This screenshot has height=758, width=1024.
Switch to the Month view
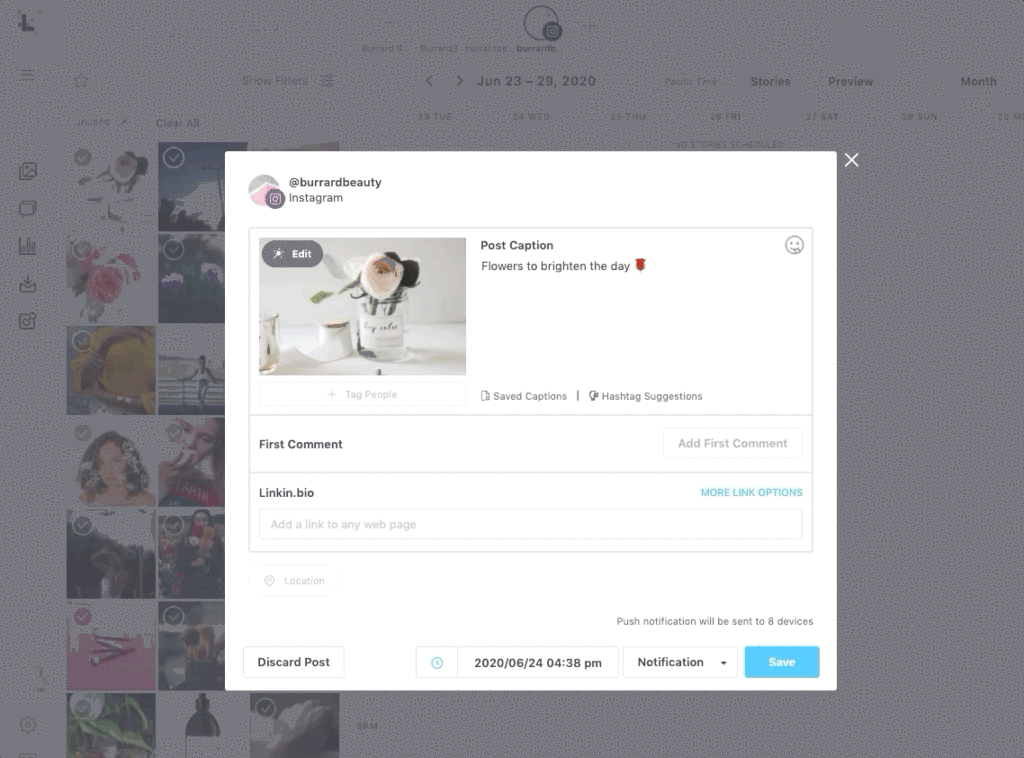978,82
